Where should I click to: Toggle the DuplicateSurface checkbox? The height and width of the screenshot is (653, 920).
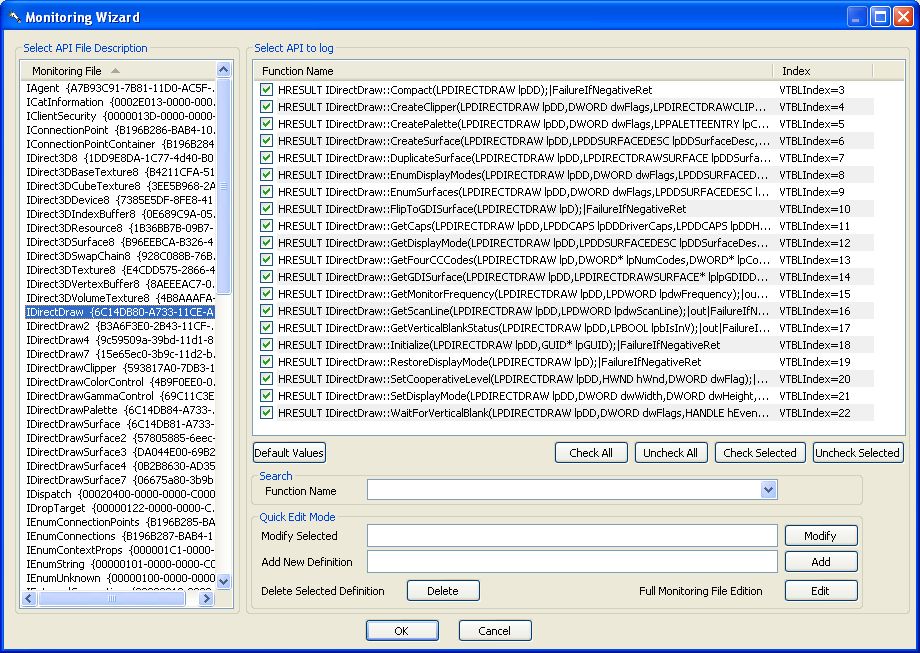click(266, 158)
